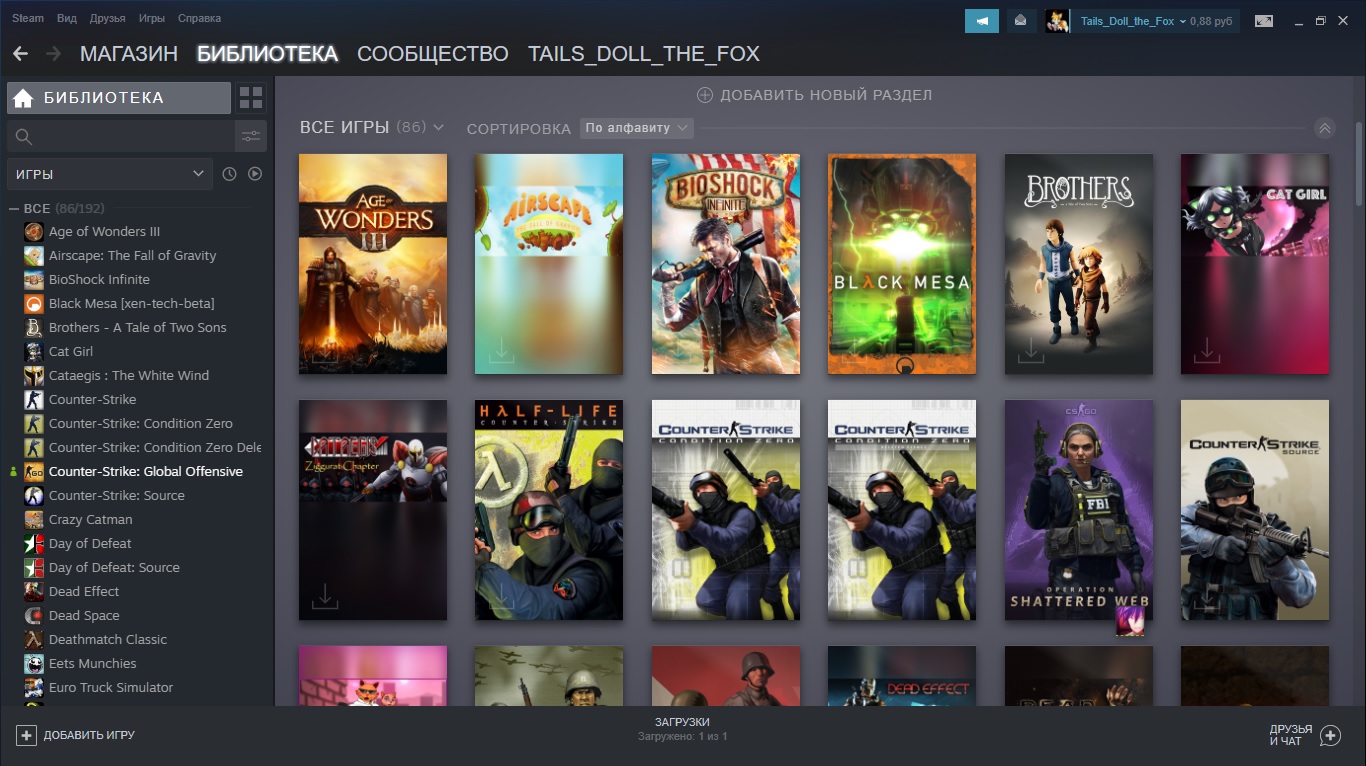Open the Black Mesa cover thumbnail
The image size is (1366, 766).
pos(902,264)
